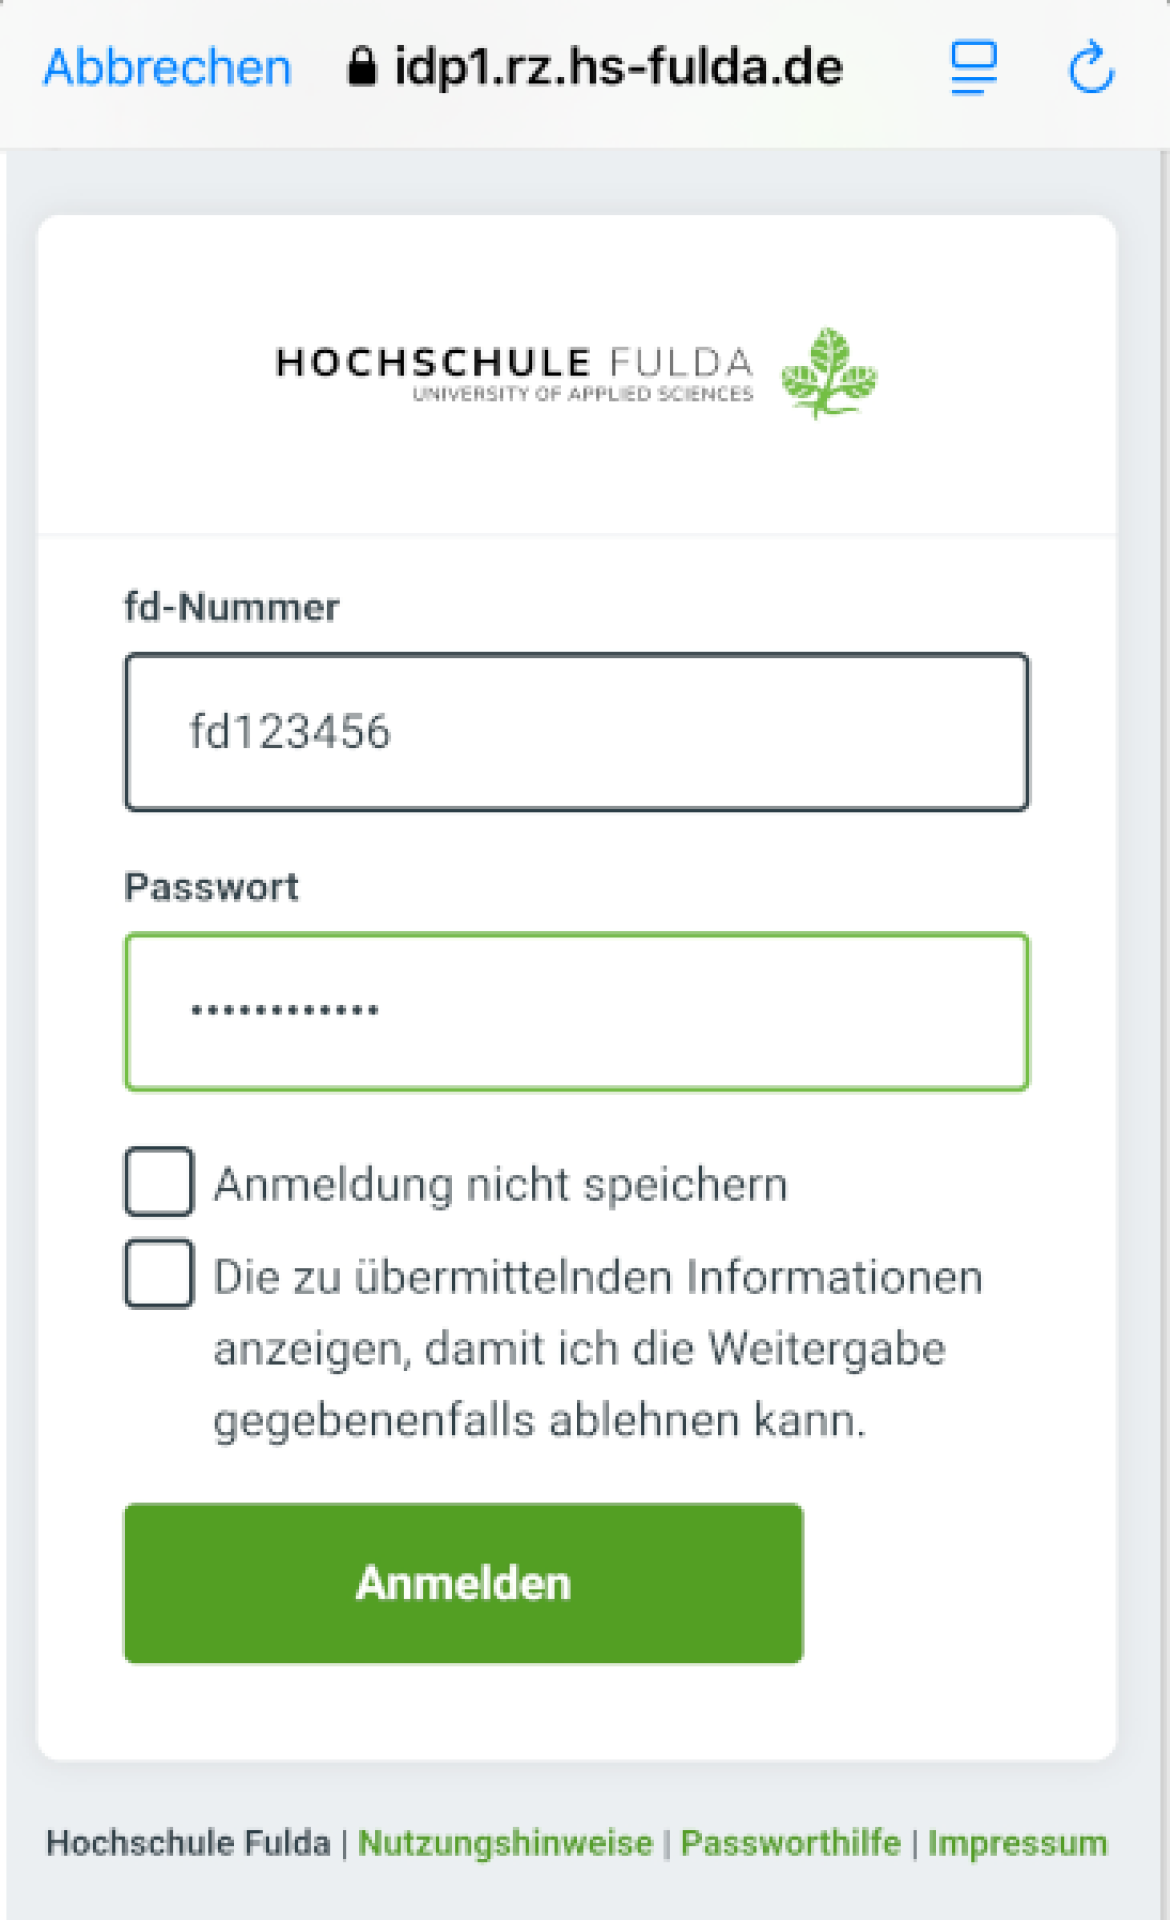The height and width of the screenshot is (1920, 1170).
Task: Reload the page with refresh icon
Action: click(1091, 68)
